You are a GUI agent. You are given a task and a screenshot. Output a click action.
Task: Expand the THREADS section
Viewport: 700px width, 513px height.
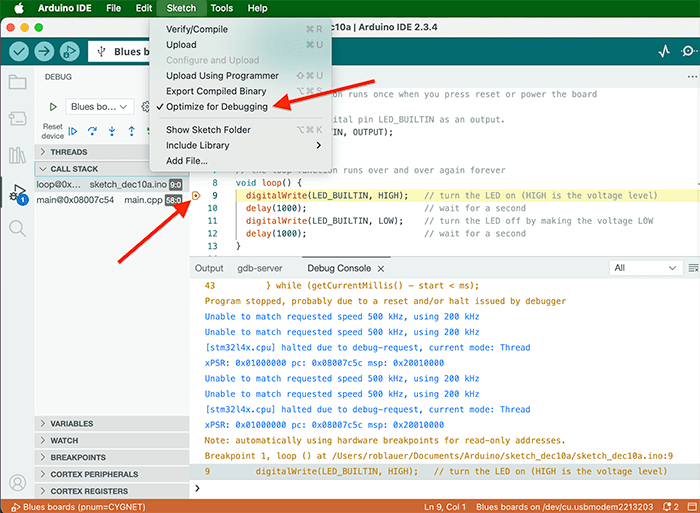click(x=92, y=152)
